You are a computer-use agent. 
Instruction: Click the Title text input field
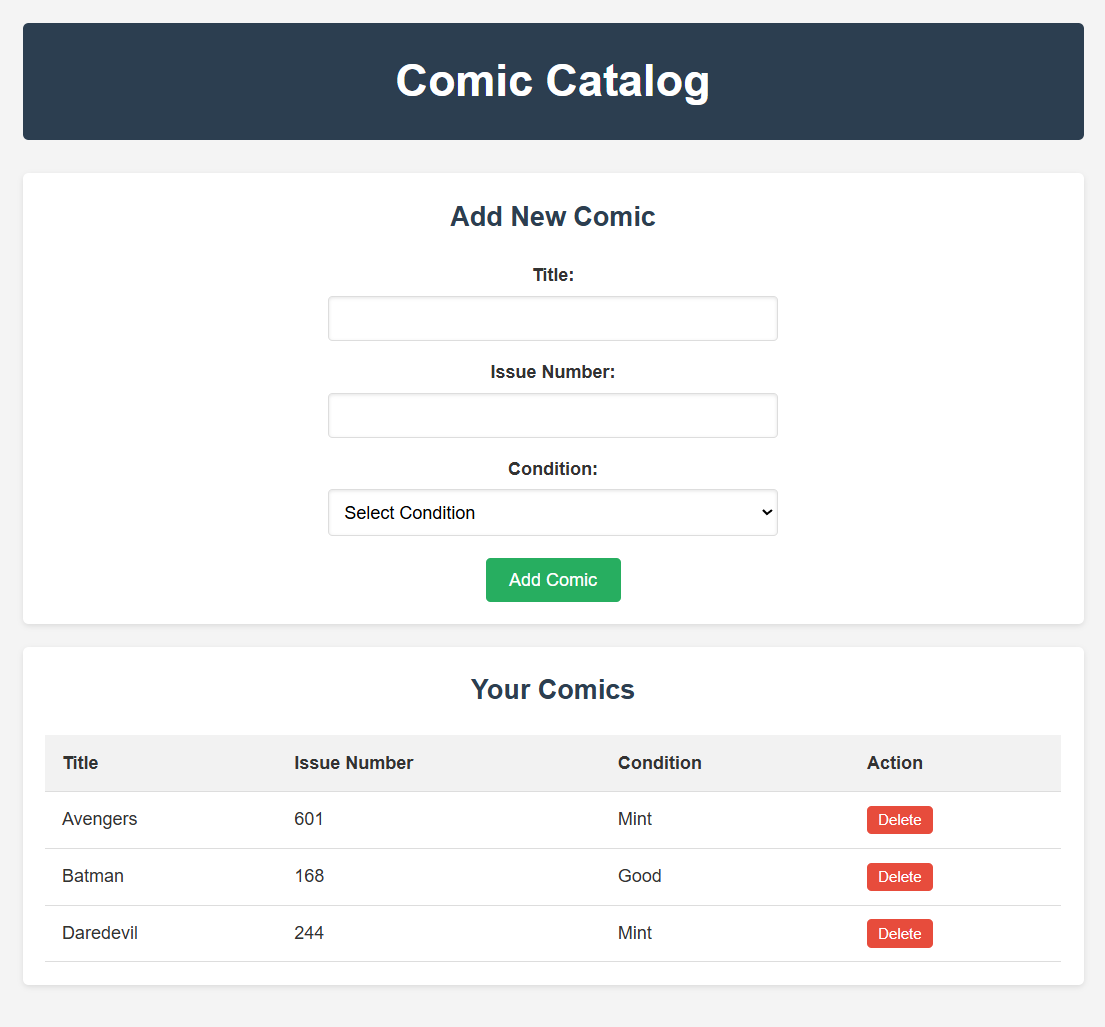point(552,318)
